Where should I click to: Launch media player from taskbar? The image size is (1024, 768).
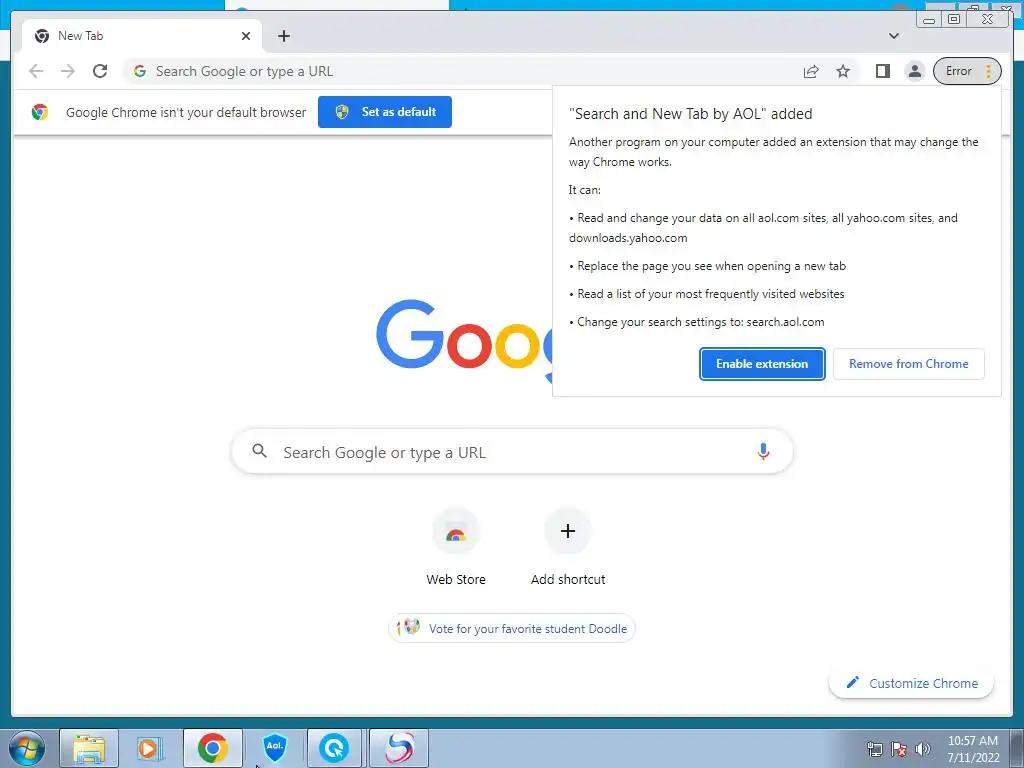(150, 748)
